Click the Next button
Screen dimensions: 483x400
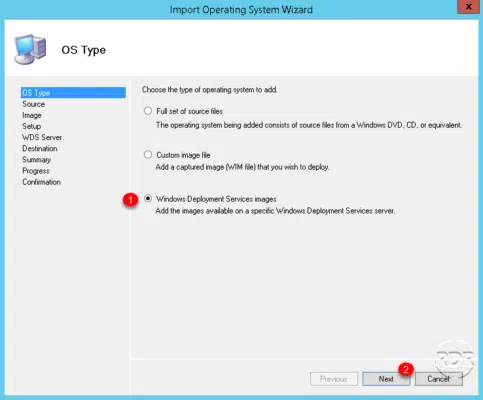pos(386,379)
